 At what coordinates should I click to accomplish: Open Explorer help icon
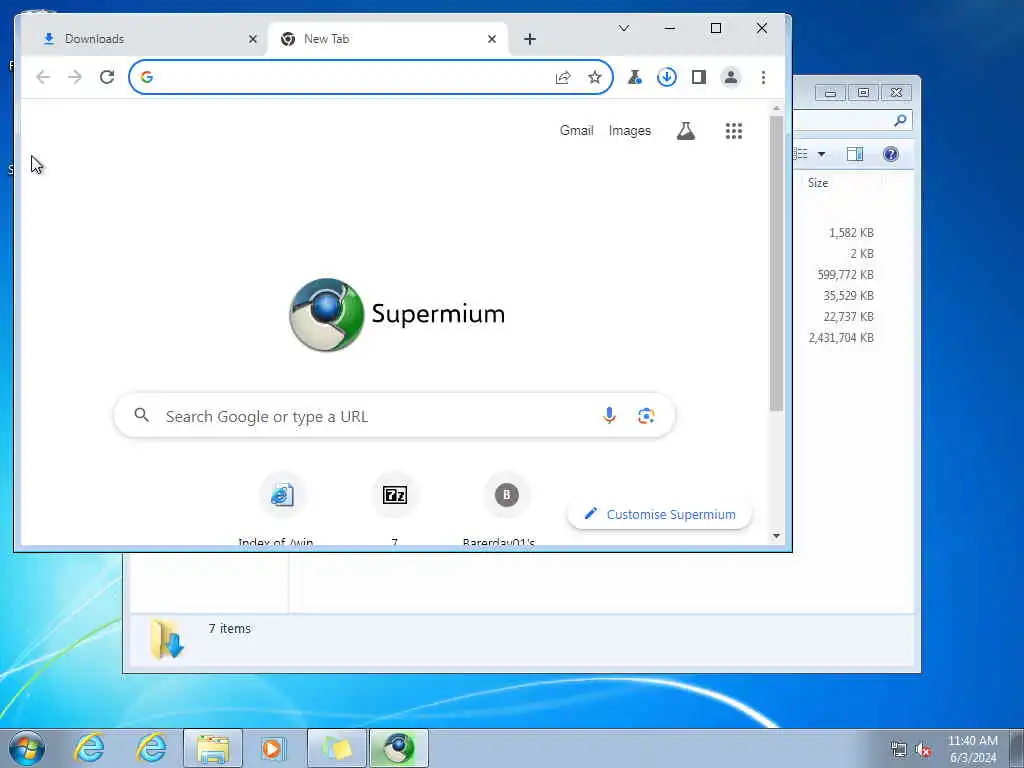(x=890, y=154)
